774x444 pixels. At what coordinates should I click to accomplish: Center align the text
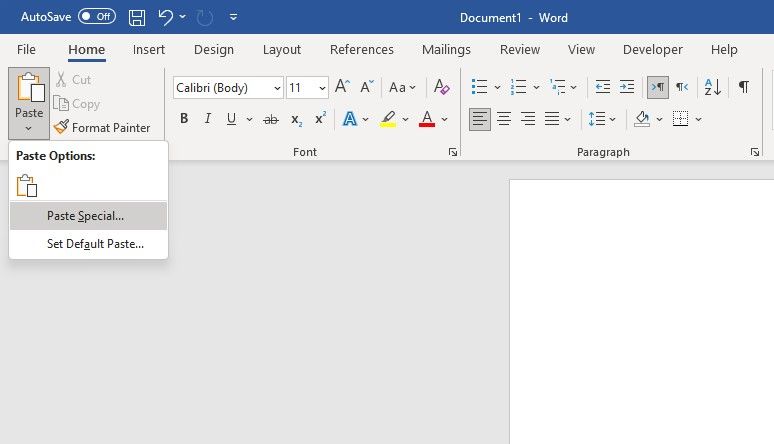tap(504, 119)
